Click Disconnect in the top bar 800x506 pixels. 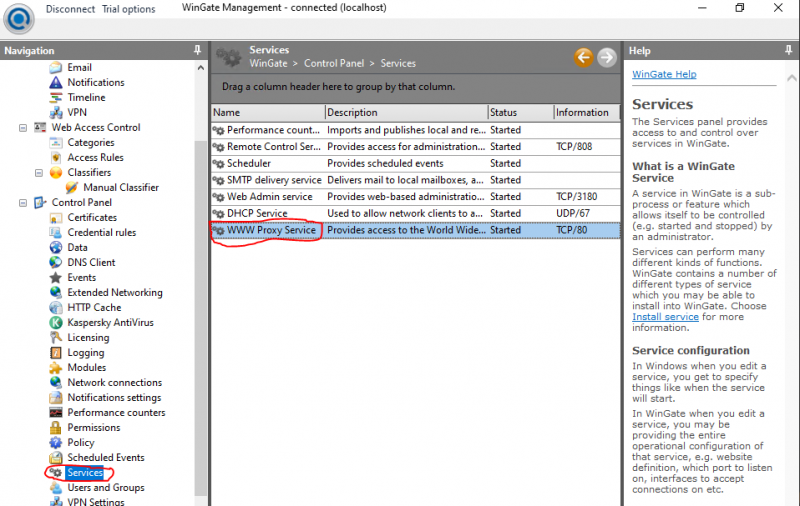[70, 9]
